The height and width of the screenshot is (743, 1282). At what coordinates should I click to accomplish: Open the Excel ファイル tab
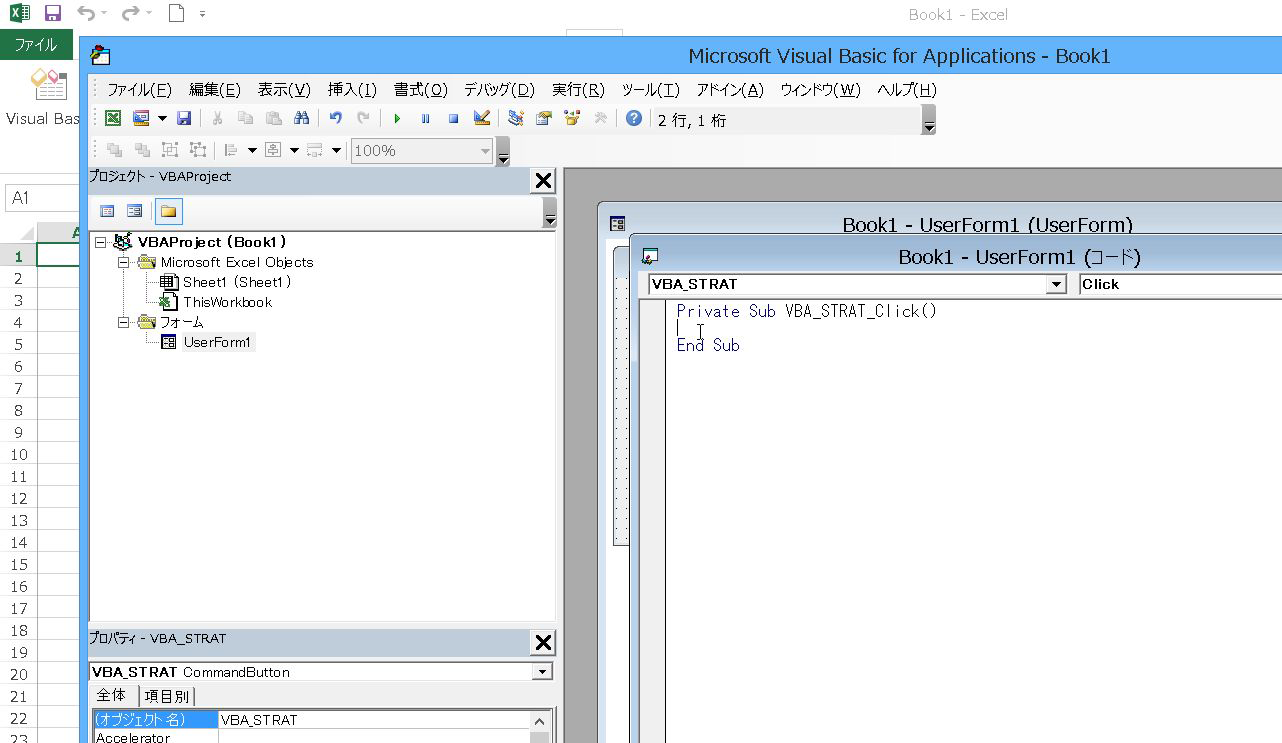pos(36,45)
